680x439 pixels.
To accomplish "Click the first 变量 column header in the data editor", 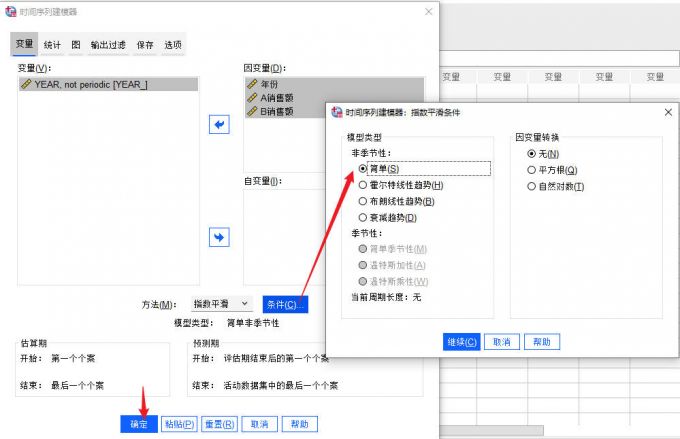I will point(451,77).
